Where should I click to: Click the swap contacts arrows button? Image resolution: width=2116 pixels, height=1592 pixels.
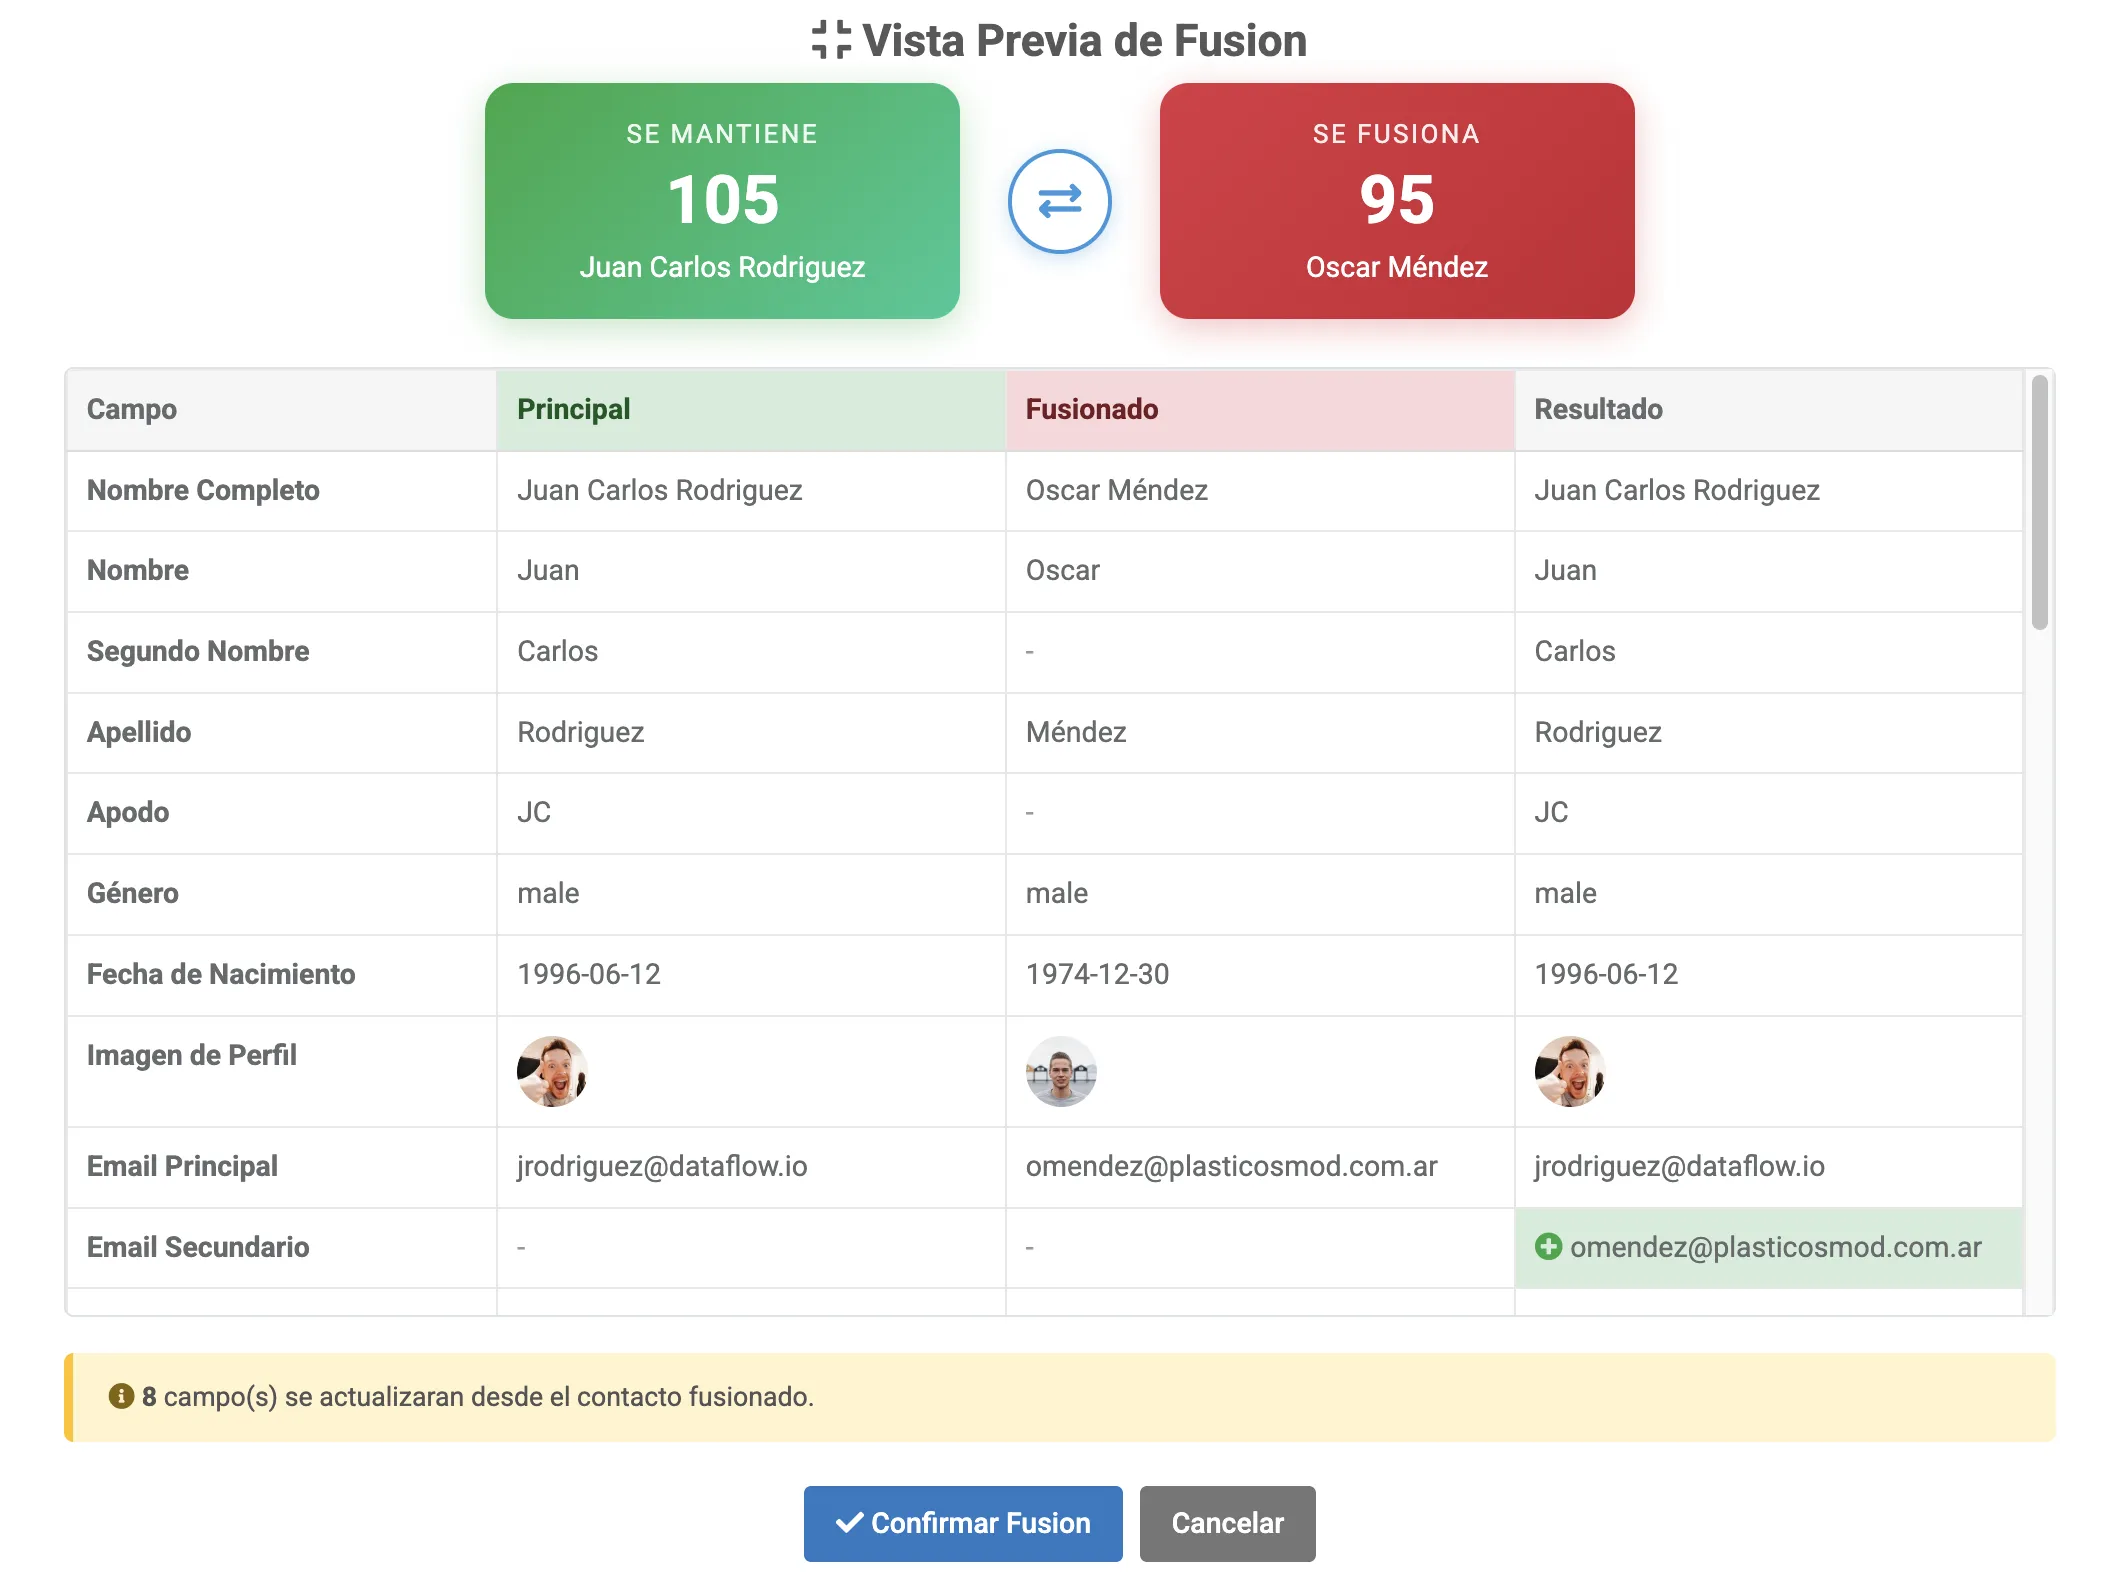coord(1059,201)
